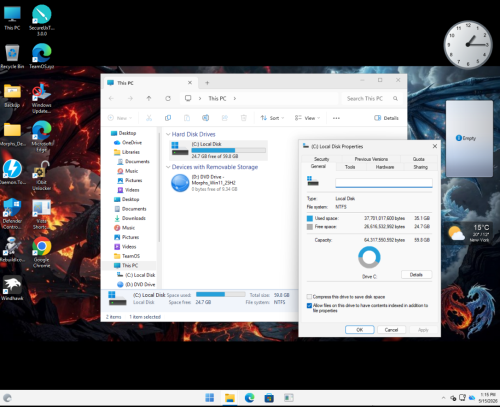Viewport: 500px width, 407px height.
Task: Collapse Devices with Removable Storage group
Action: point(168,167)
